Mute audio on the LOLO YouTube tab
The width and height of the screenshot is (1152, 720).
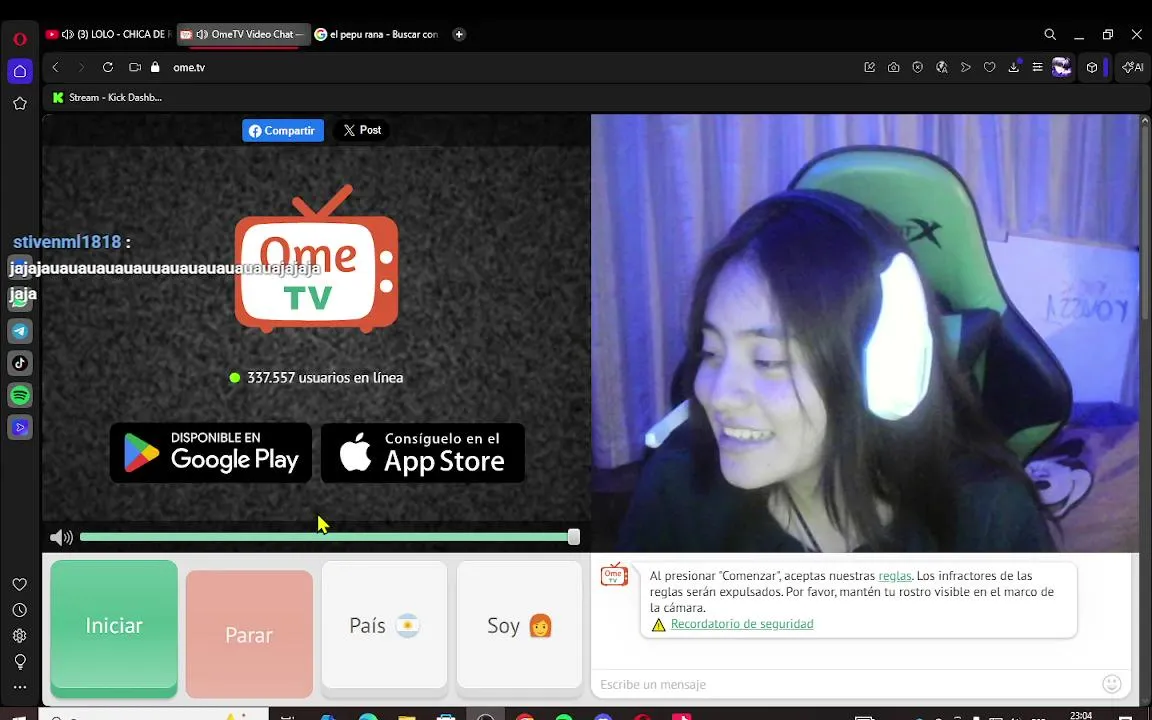tap(68, 35)
